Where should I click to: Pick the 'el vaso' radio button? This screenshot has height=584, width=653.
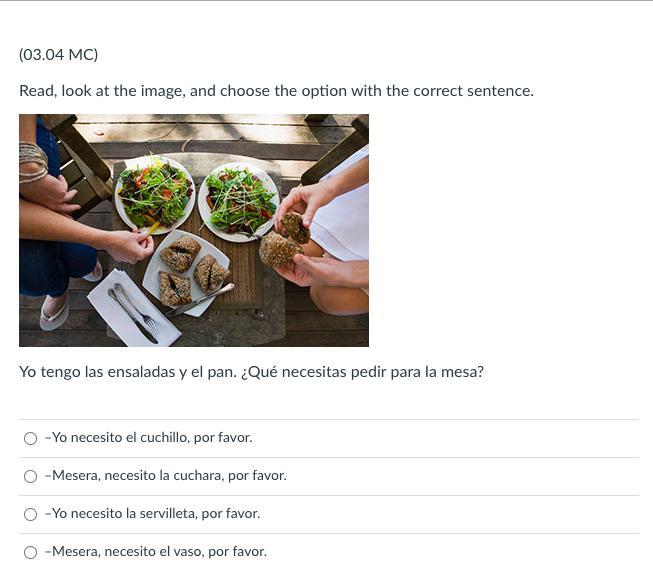(30, 552)
